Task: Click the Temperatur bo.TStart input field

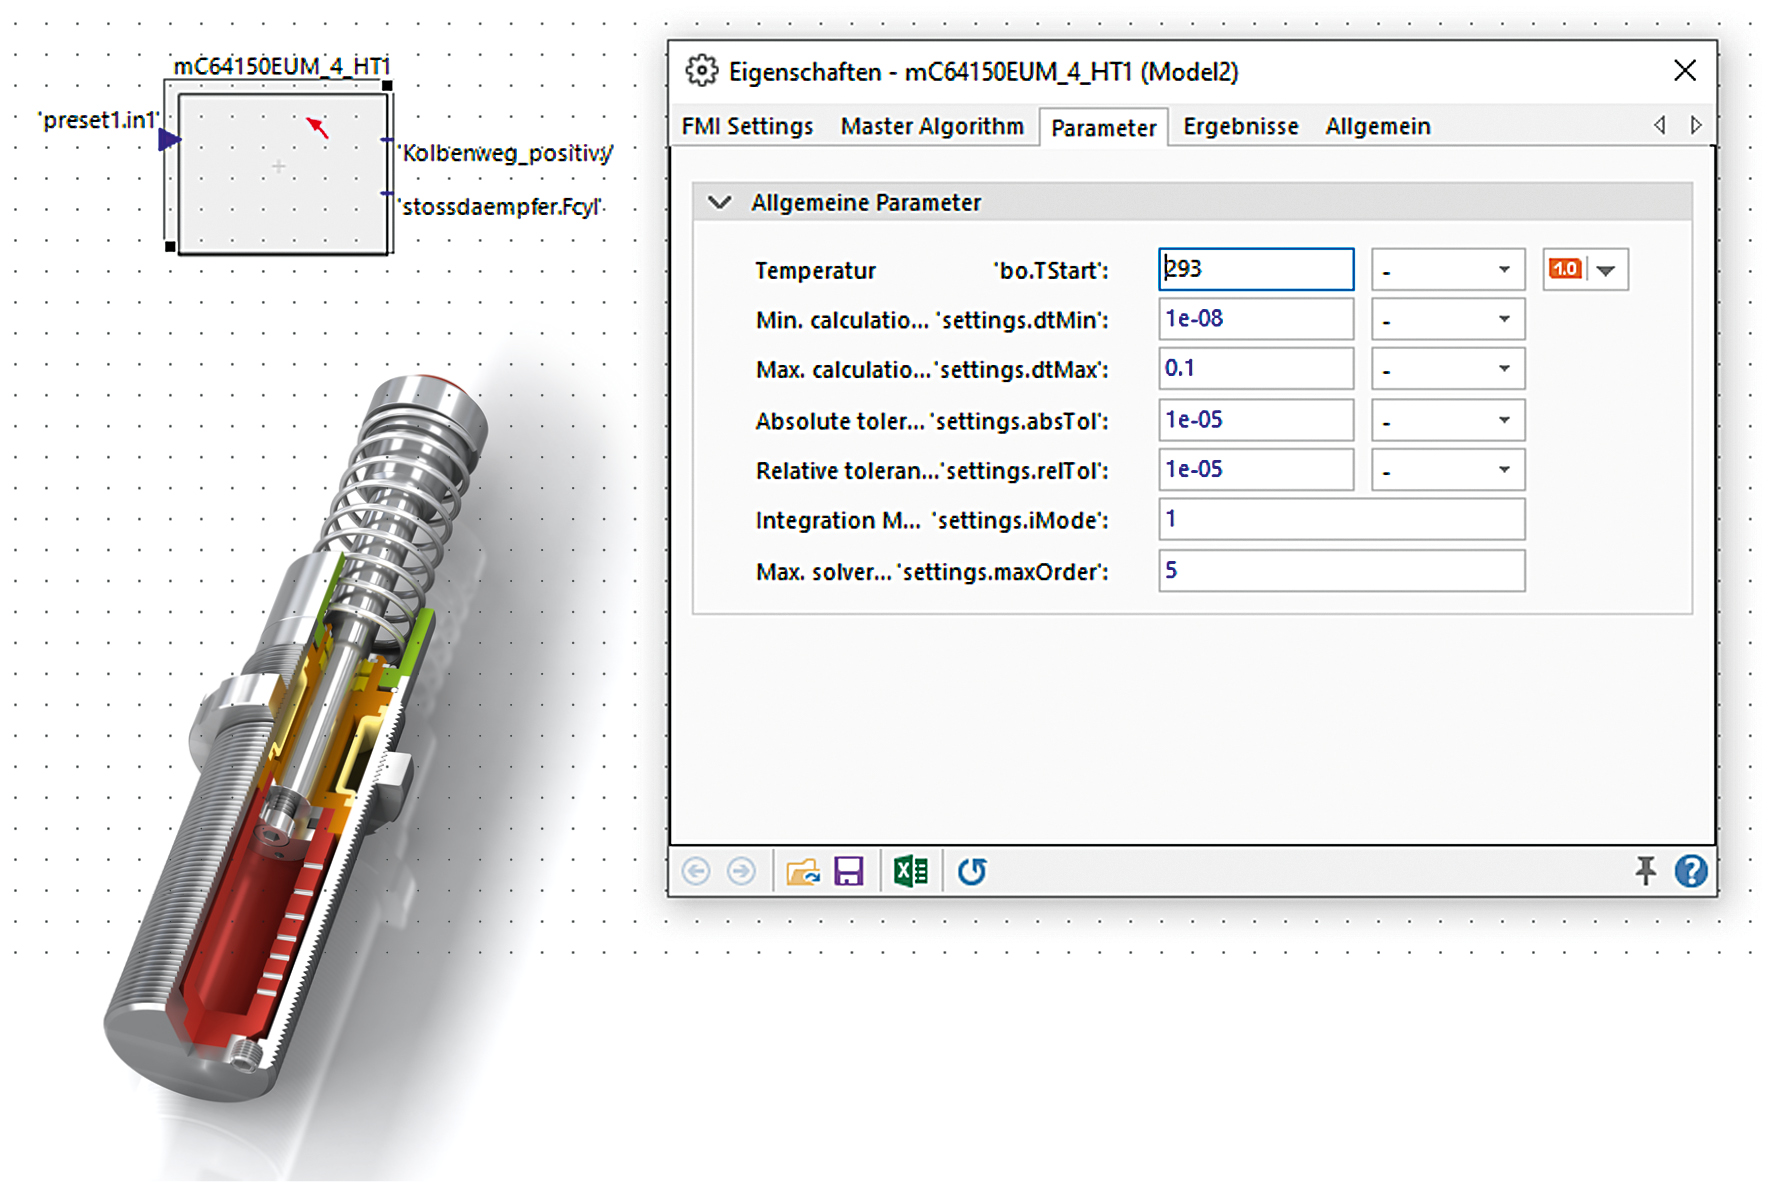Action: (1256, 269)
